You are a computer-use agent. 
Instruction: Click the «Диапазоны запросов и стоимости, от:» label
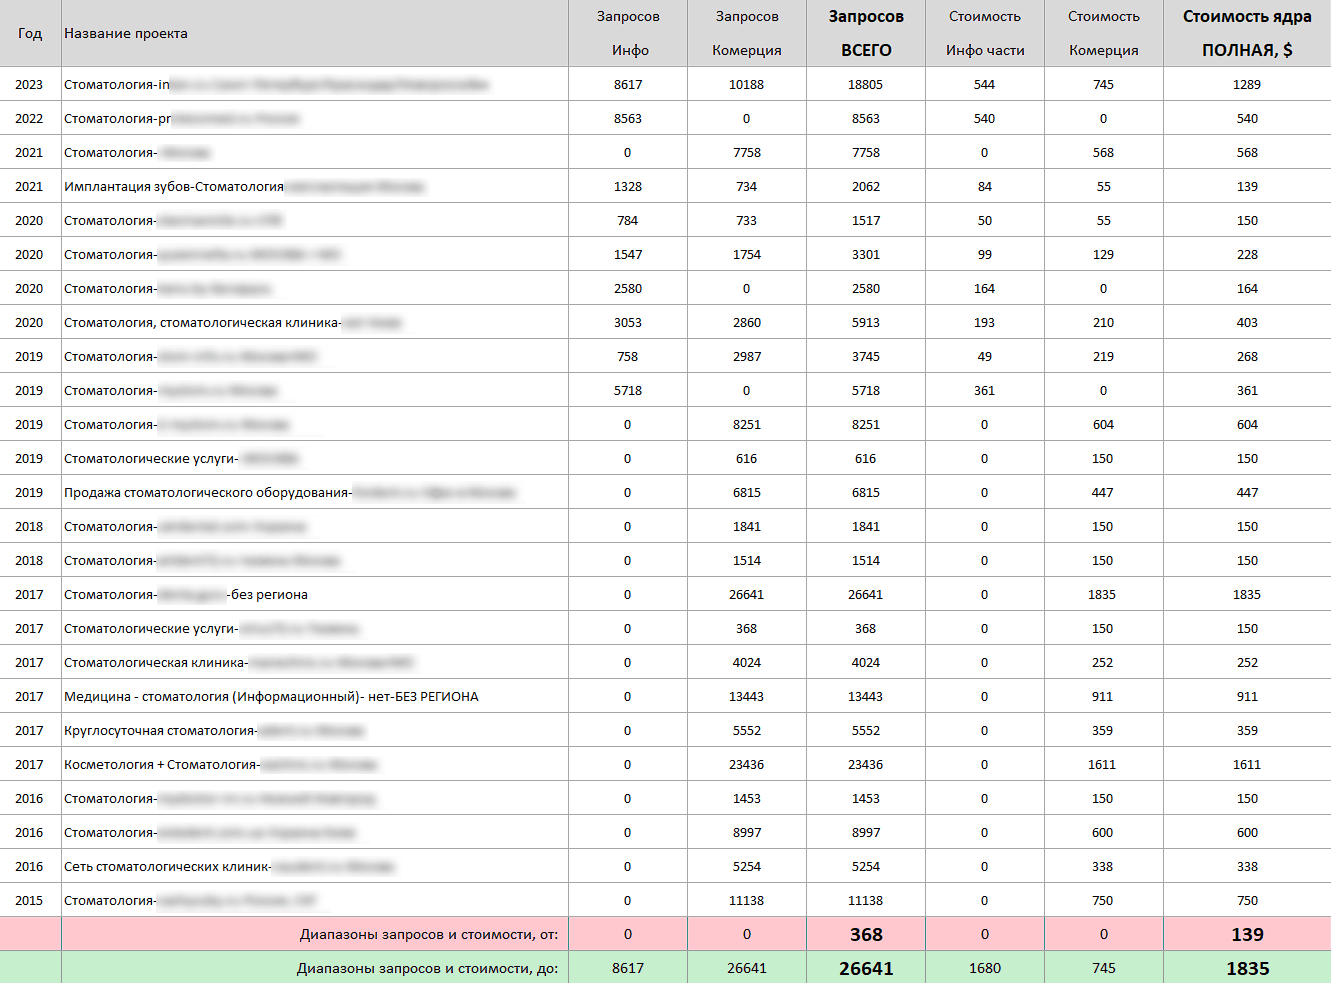(430, 934)
